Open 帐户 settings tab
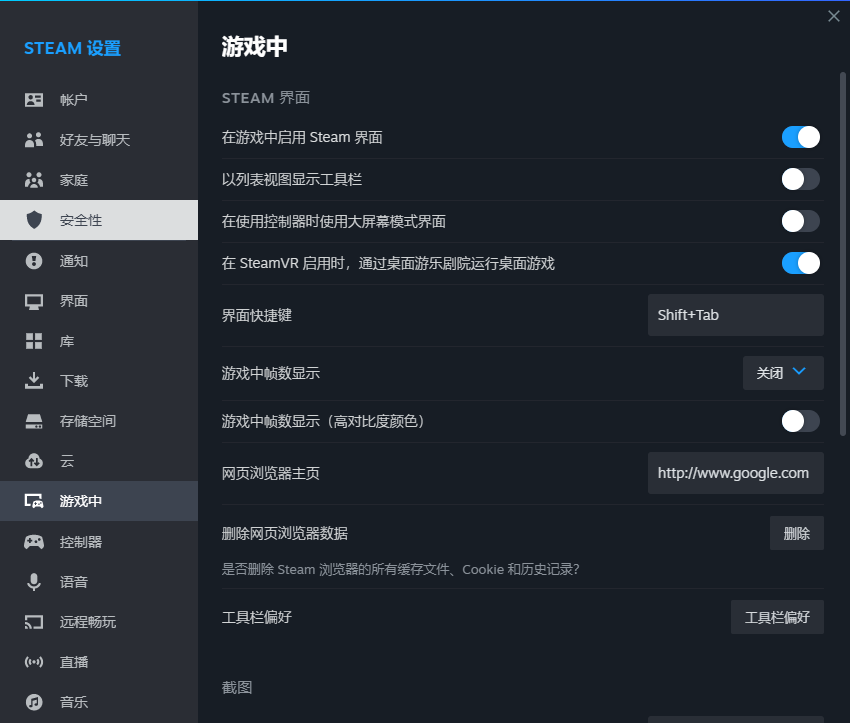Screen dimensions: 850x723 coord(99,100)
